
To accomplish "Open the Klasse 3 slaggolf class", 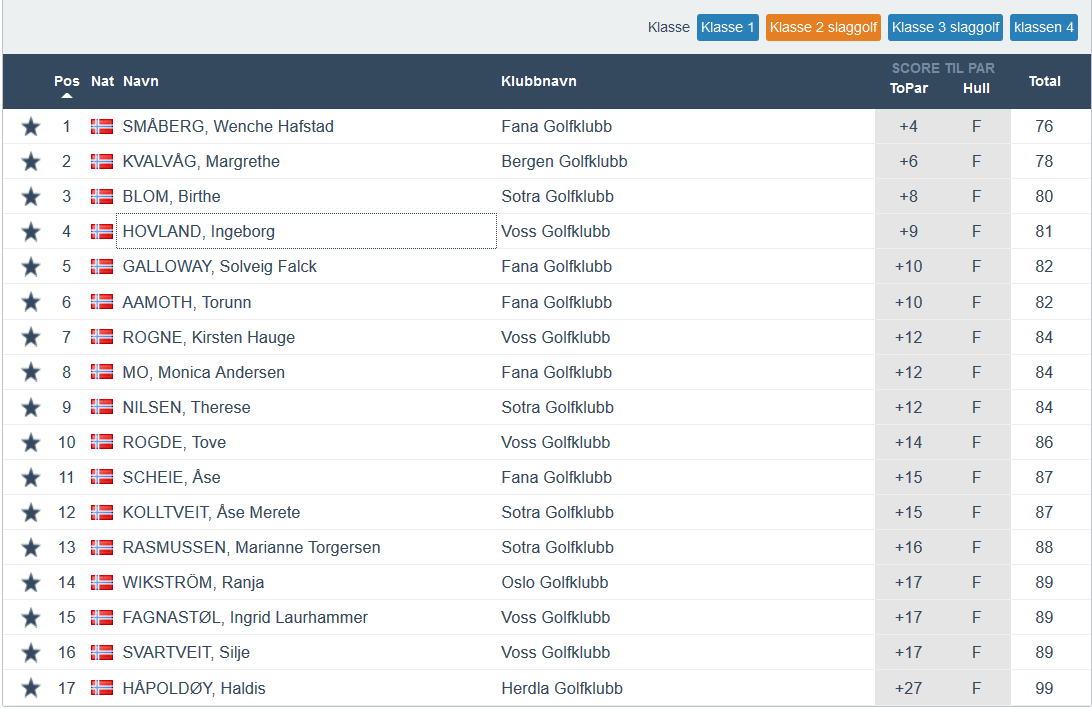I will [945, 27].
